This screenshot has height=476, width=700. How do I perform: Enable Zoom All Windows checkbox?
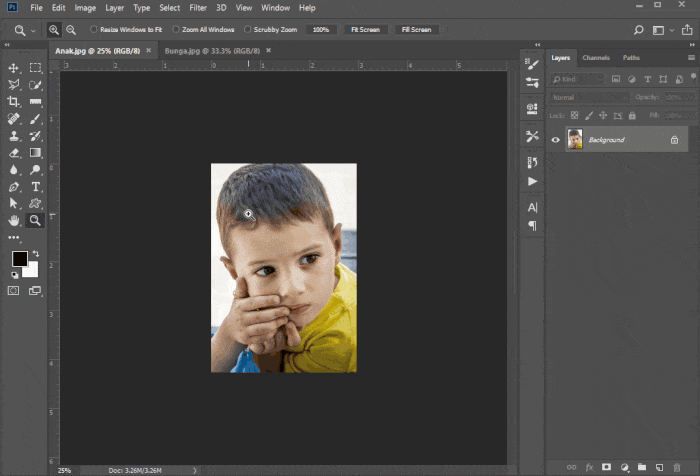[x=176, y=29]
